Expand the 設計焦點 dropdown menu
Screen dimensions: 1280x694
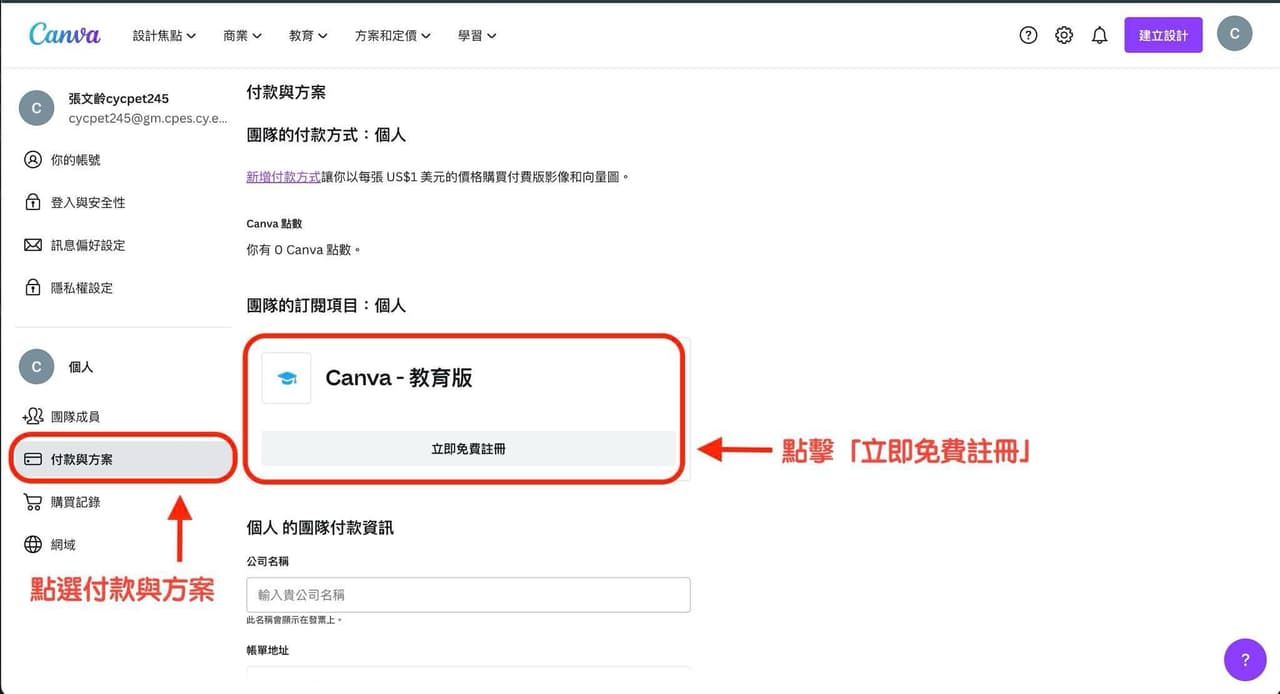click(x=164, y=35)
